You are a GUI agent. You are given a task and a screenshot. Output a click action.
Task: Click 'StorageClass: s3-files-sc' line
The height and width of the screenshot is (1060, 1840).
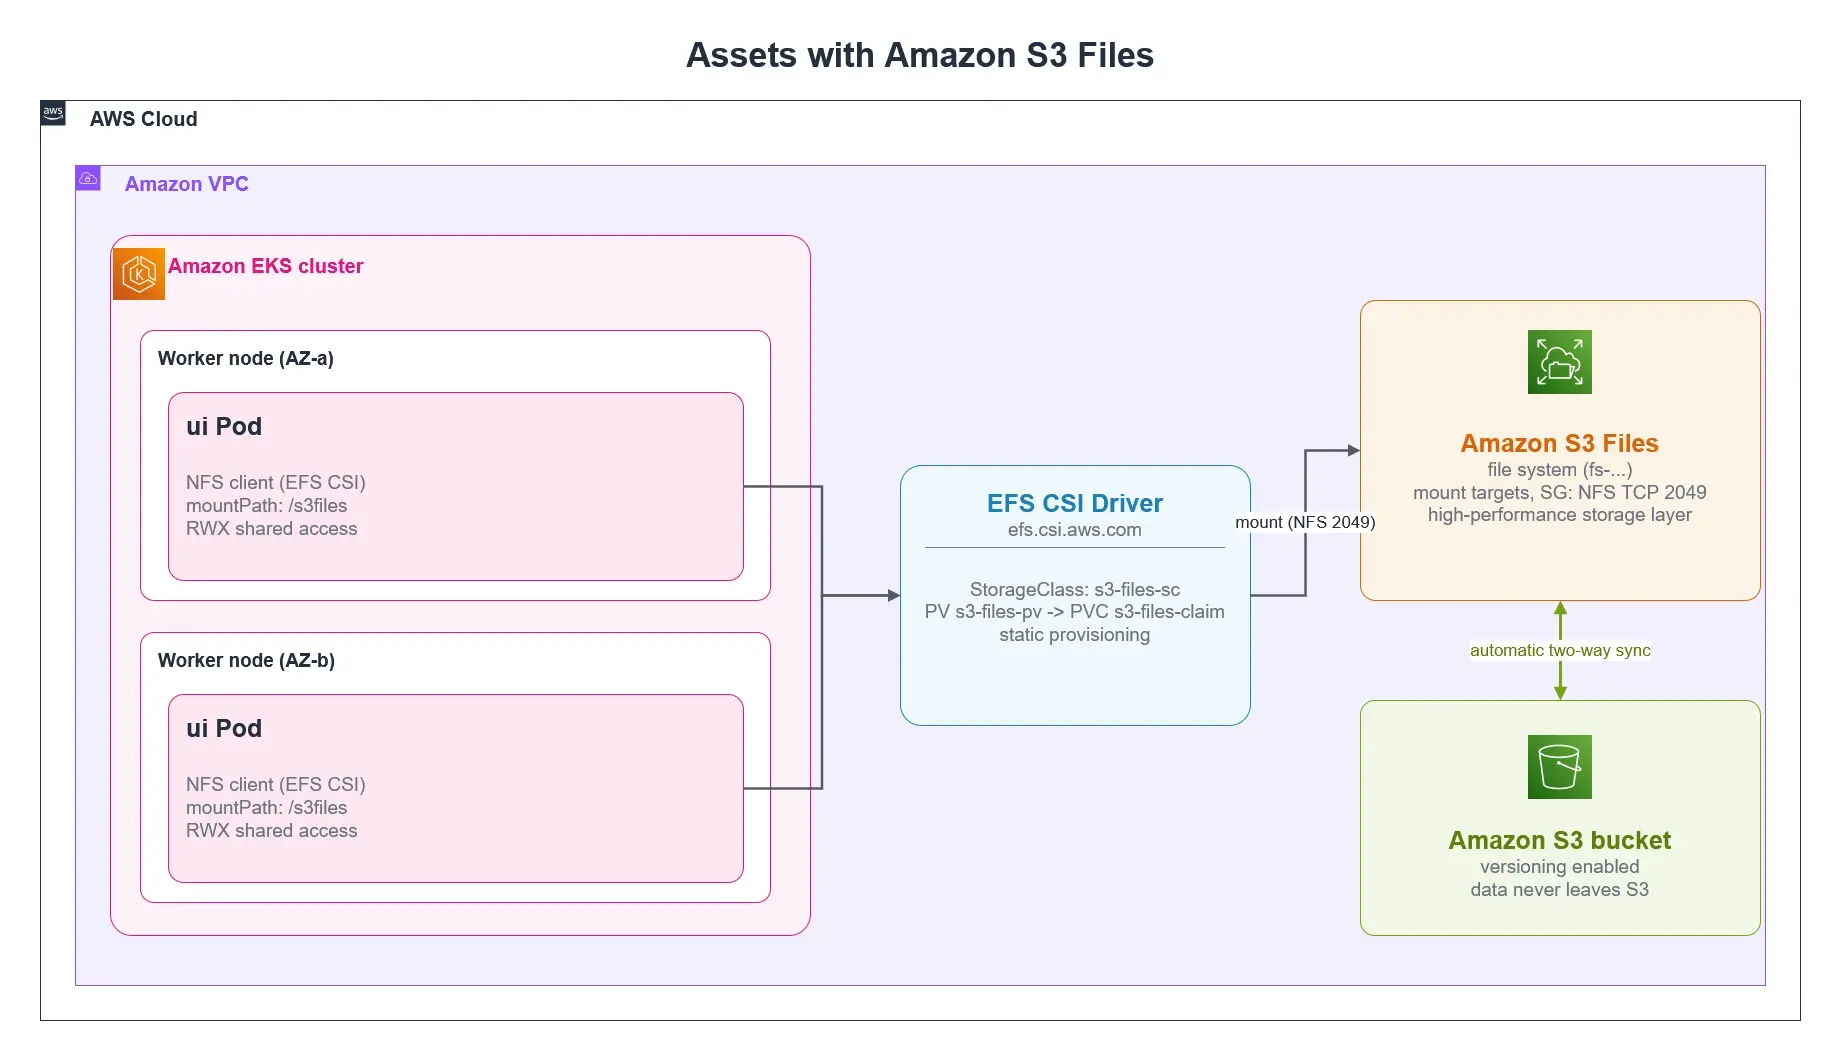point(1075,589)
